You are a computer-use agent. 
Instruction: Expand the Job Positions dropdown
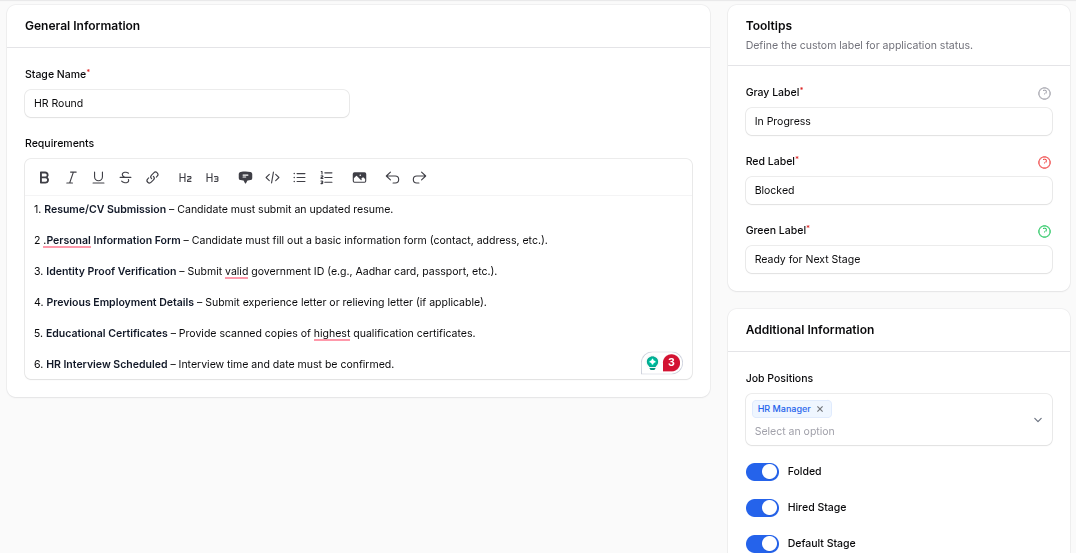click(x=1037, y=420)
